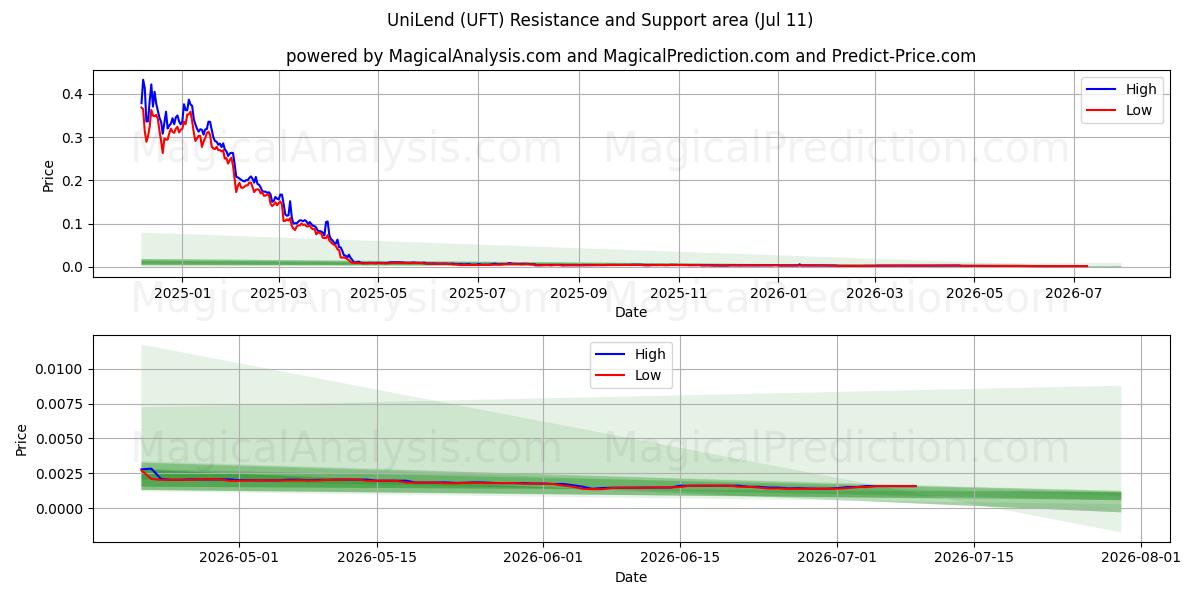Click the upper chart y-axis value '0.1'
This screenshot has width=1200, height=600.
point(75,224)
